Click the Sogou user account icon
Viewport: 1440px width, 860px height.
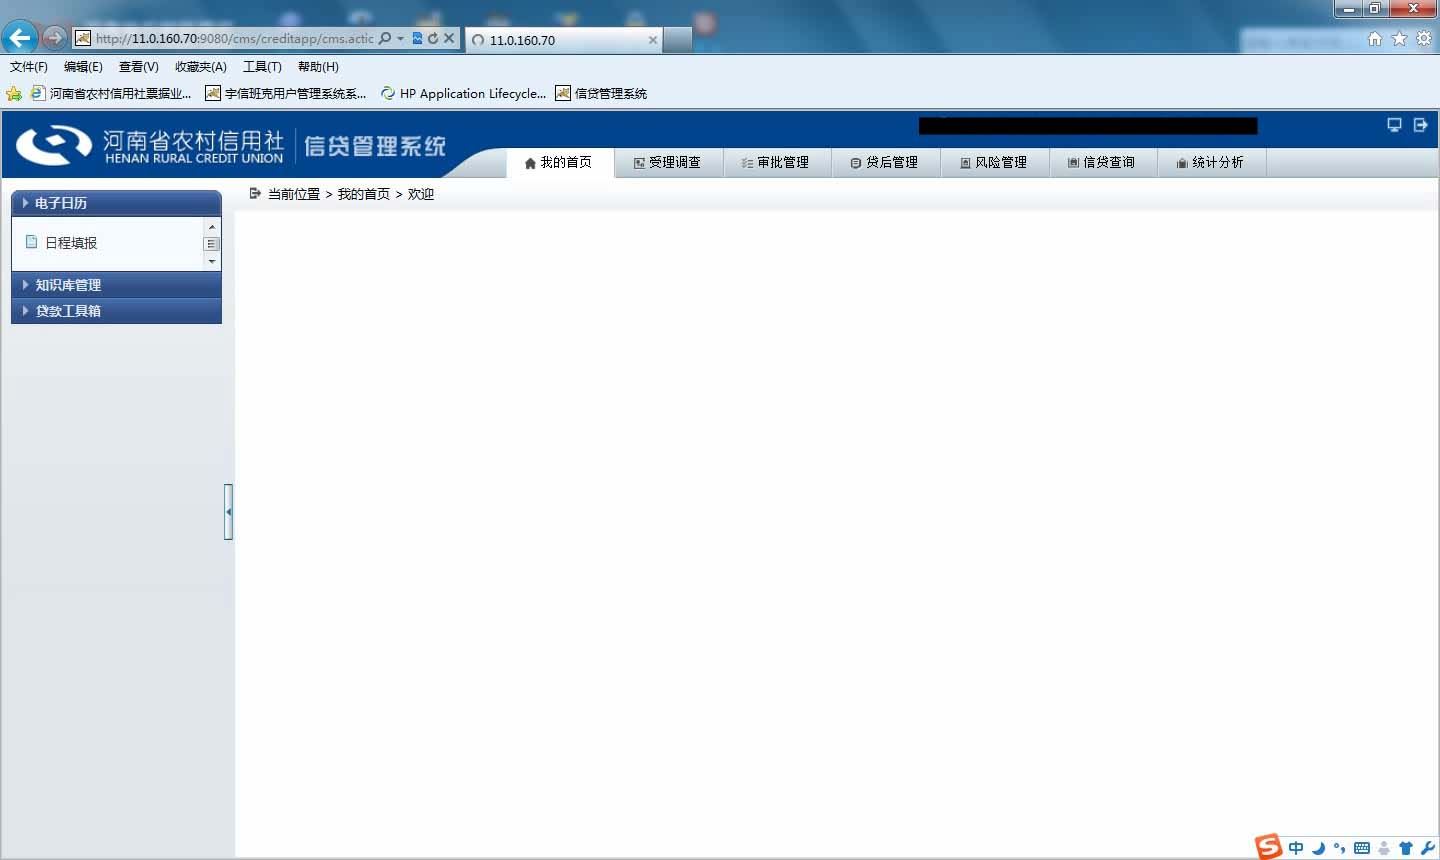pos(1384,848)
